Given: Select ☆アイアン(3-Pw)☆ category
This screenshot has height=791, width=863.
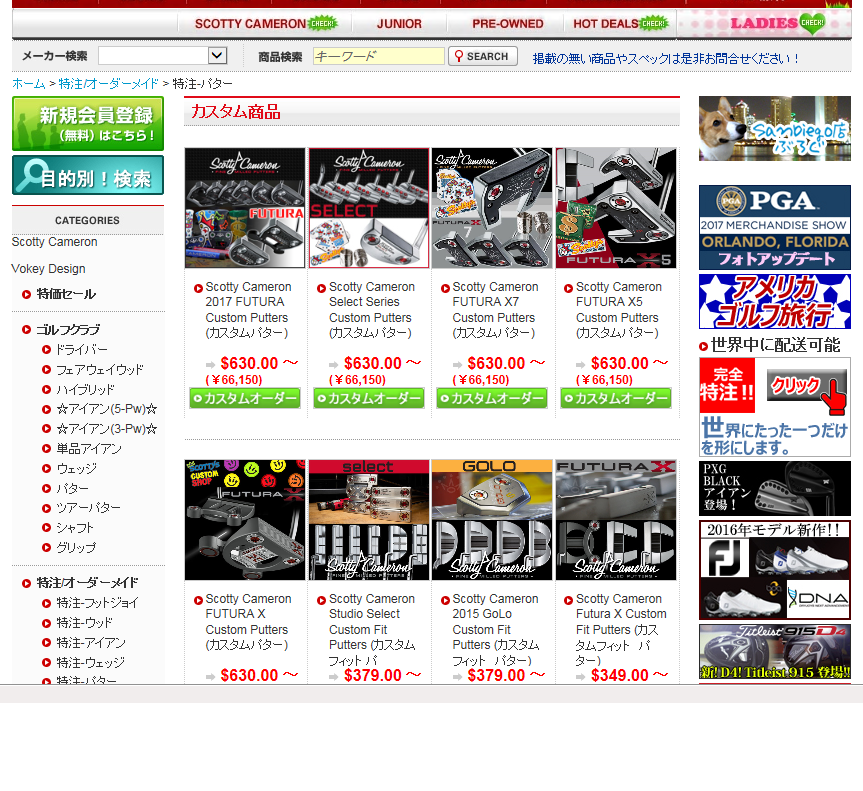Looking at the screenshot, I should pyautogui.click(x=106, y=429).
